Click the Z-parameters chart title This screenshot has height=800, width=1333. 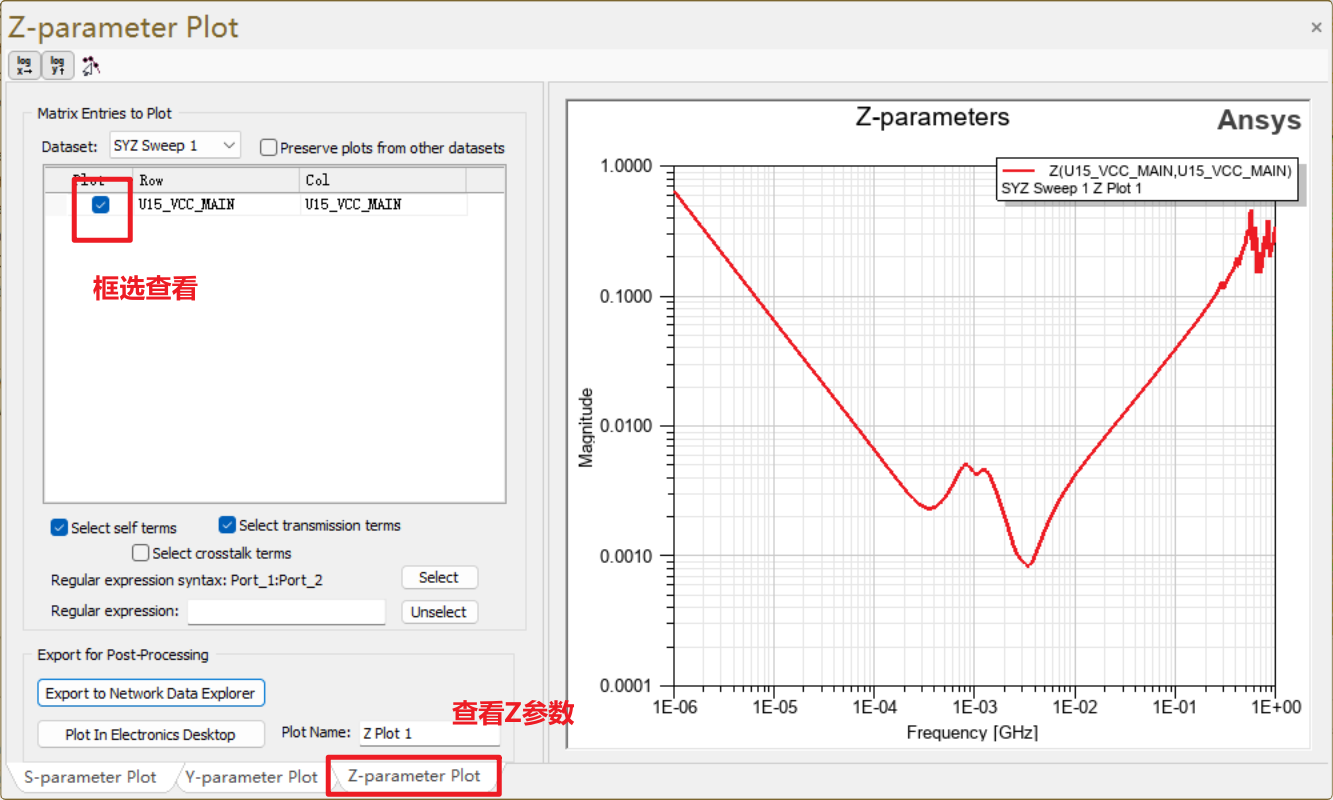click(x=933, y=117)
